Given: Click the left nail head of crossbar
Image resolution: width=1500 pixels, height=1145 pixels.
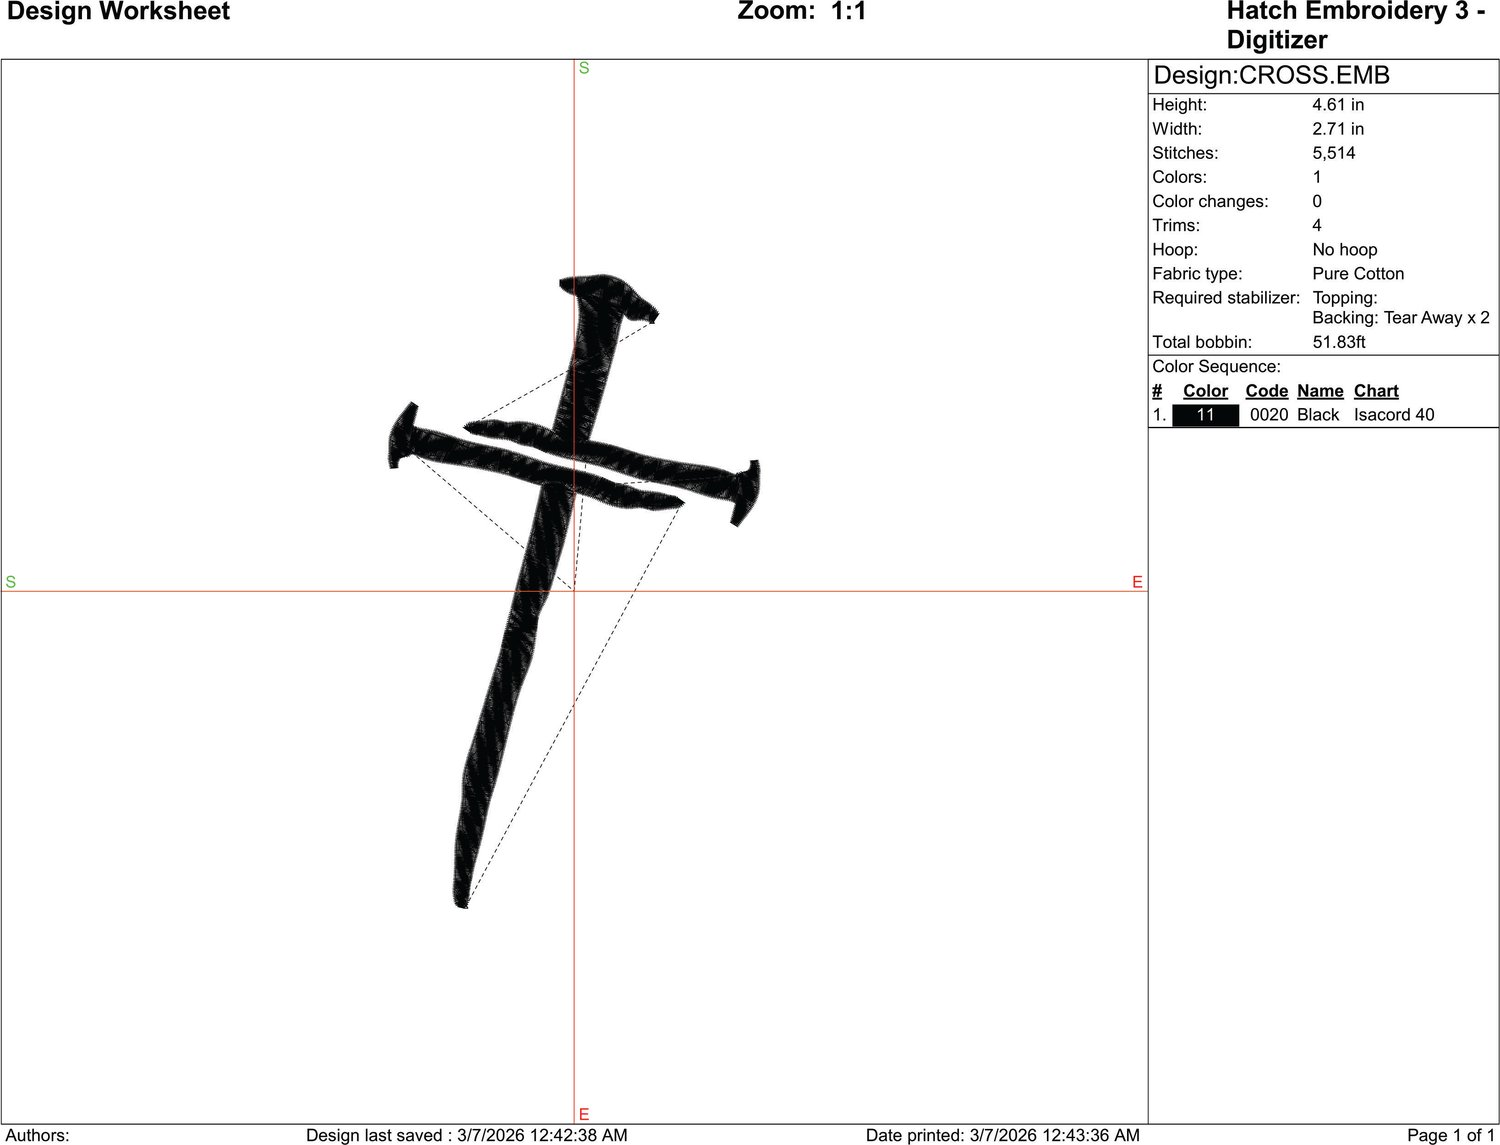Looking at the screenshot, I should tap(402, 435).
